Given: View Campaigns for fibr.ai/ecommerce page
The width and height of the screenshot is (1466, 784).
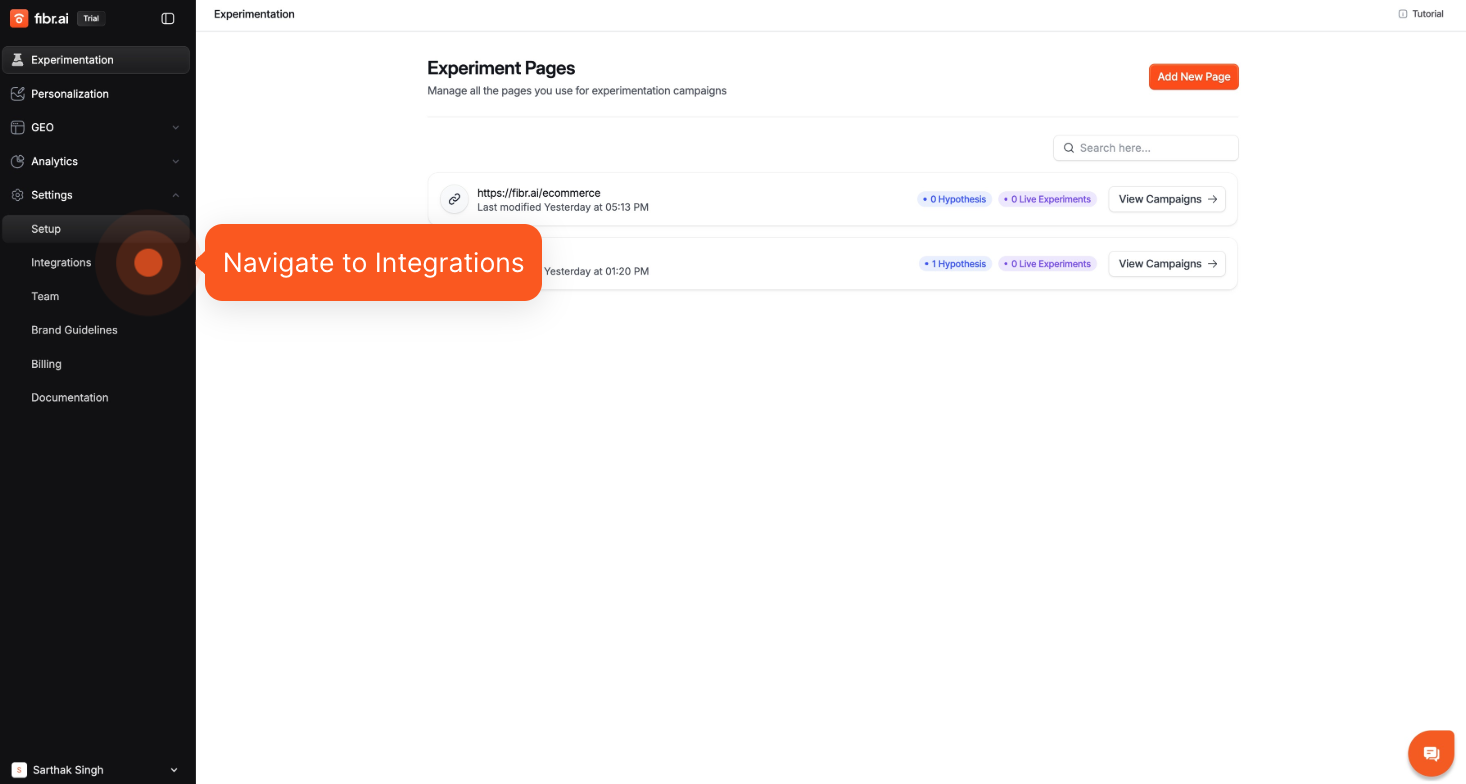Looking at the screenshot, I should [x=1166, y=199].
